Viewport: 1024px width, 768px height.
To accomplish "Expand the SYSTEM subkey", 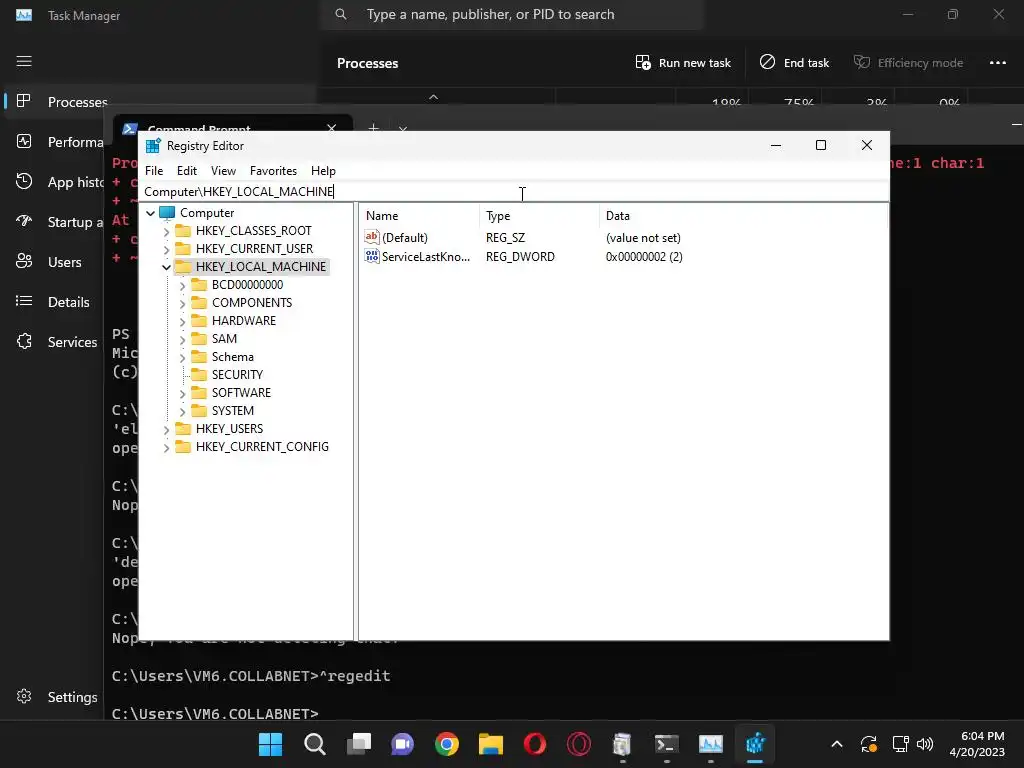I will tap(182, 411).
